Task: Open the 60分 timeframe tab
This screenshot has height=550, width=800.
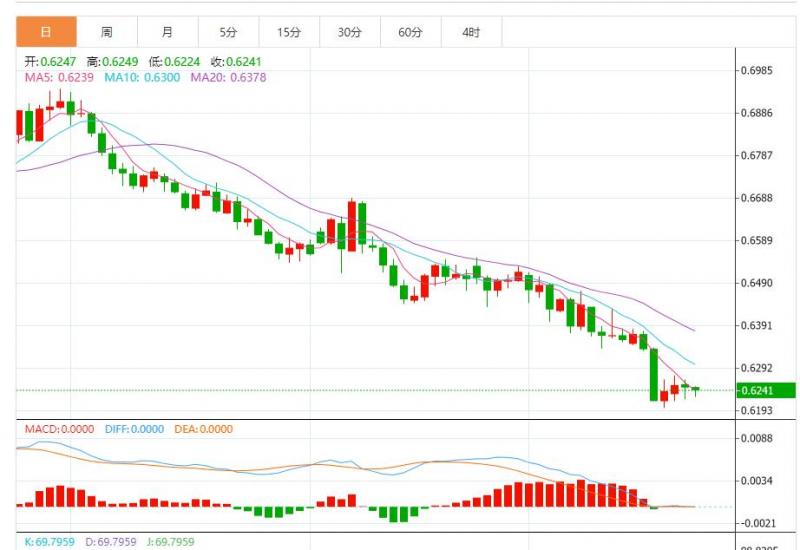Action: 411,32
